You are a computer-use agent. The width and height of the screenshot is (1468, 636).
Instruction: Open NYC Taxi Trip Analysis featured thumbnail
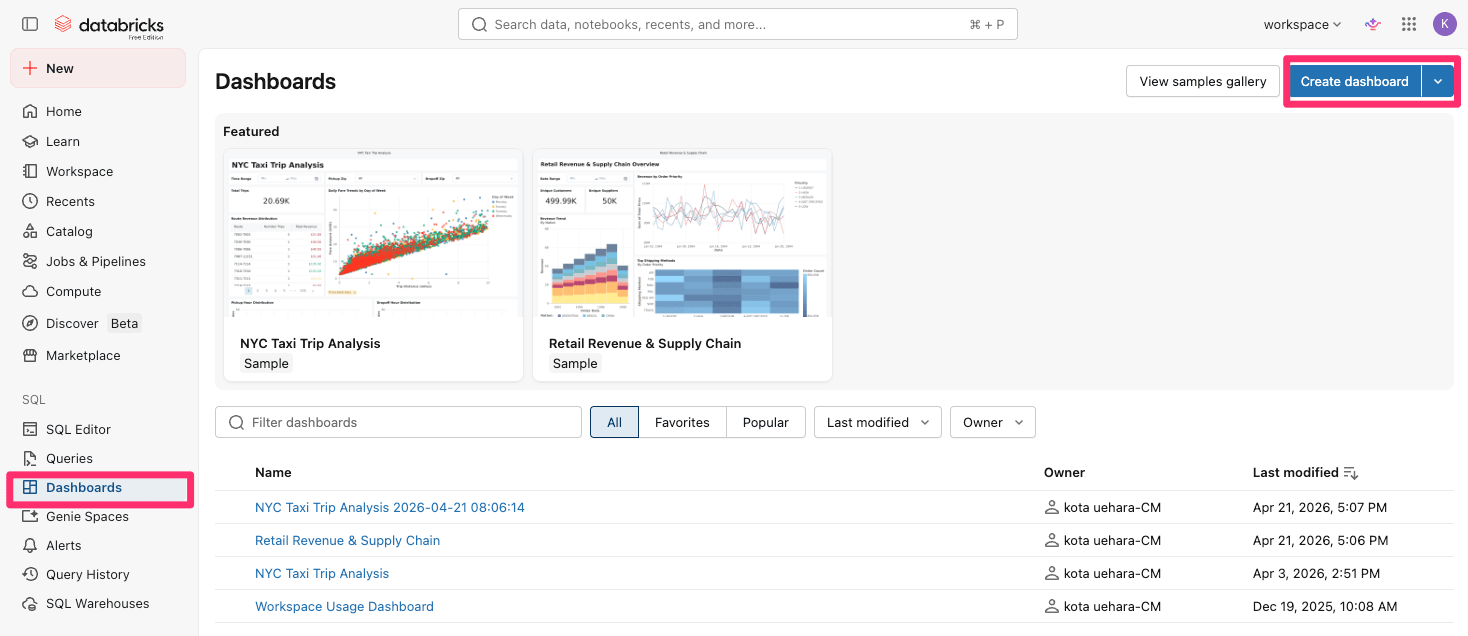pos(374,233)
